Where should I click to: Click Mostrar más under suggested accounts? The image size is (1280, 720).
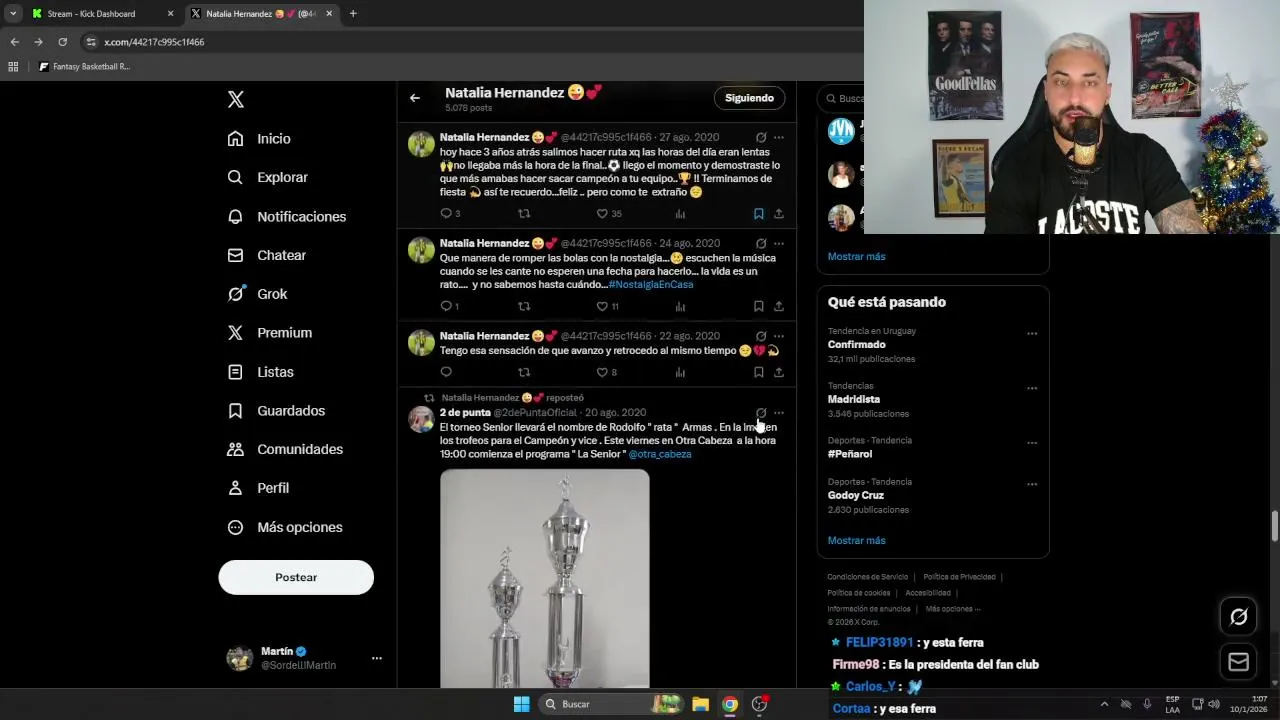pyautogui.click(x=856, y=256)
